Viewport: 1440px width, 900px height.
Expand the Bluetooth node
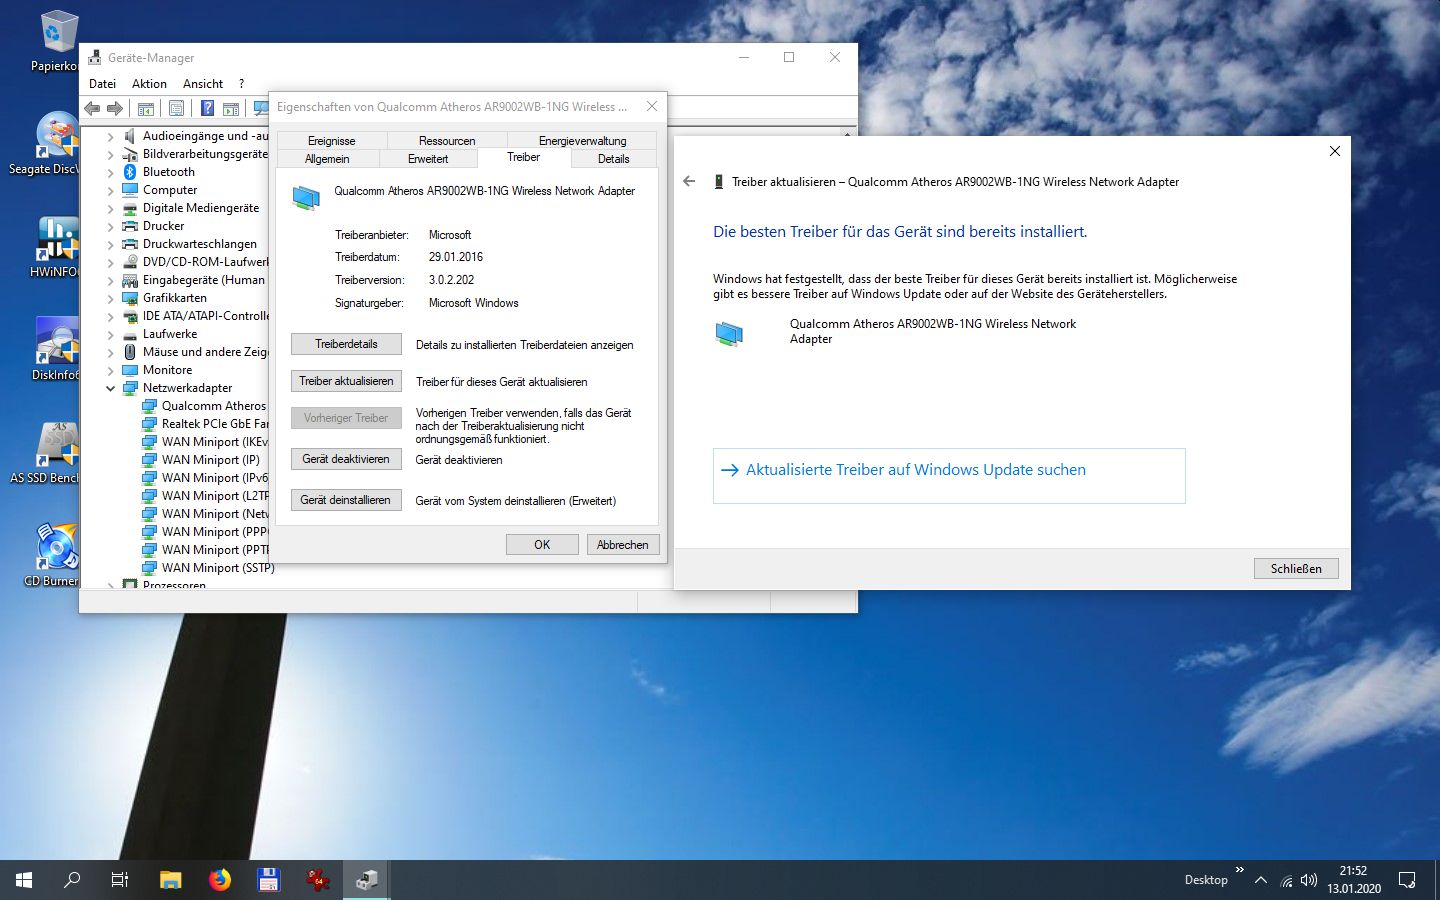(x=110, y=172)
